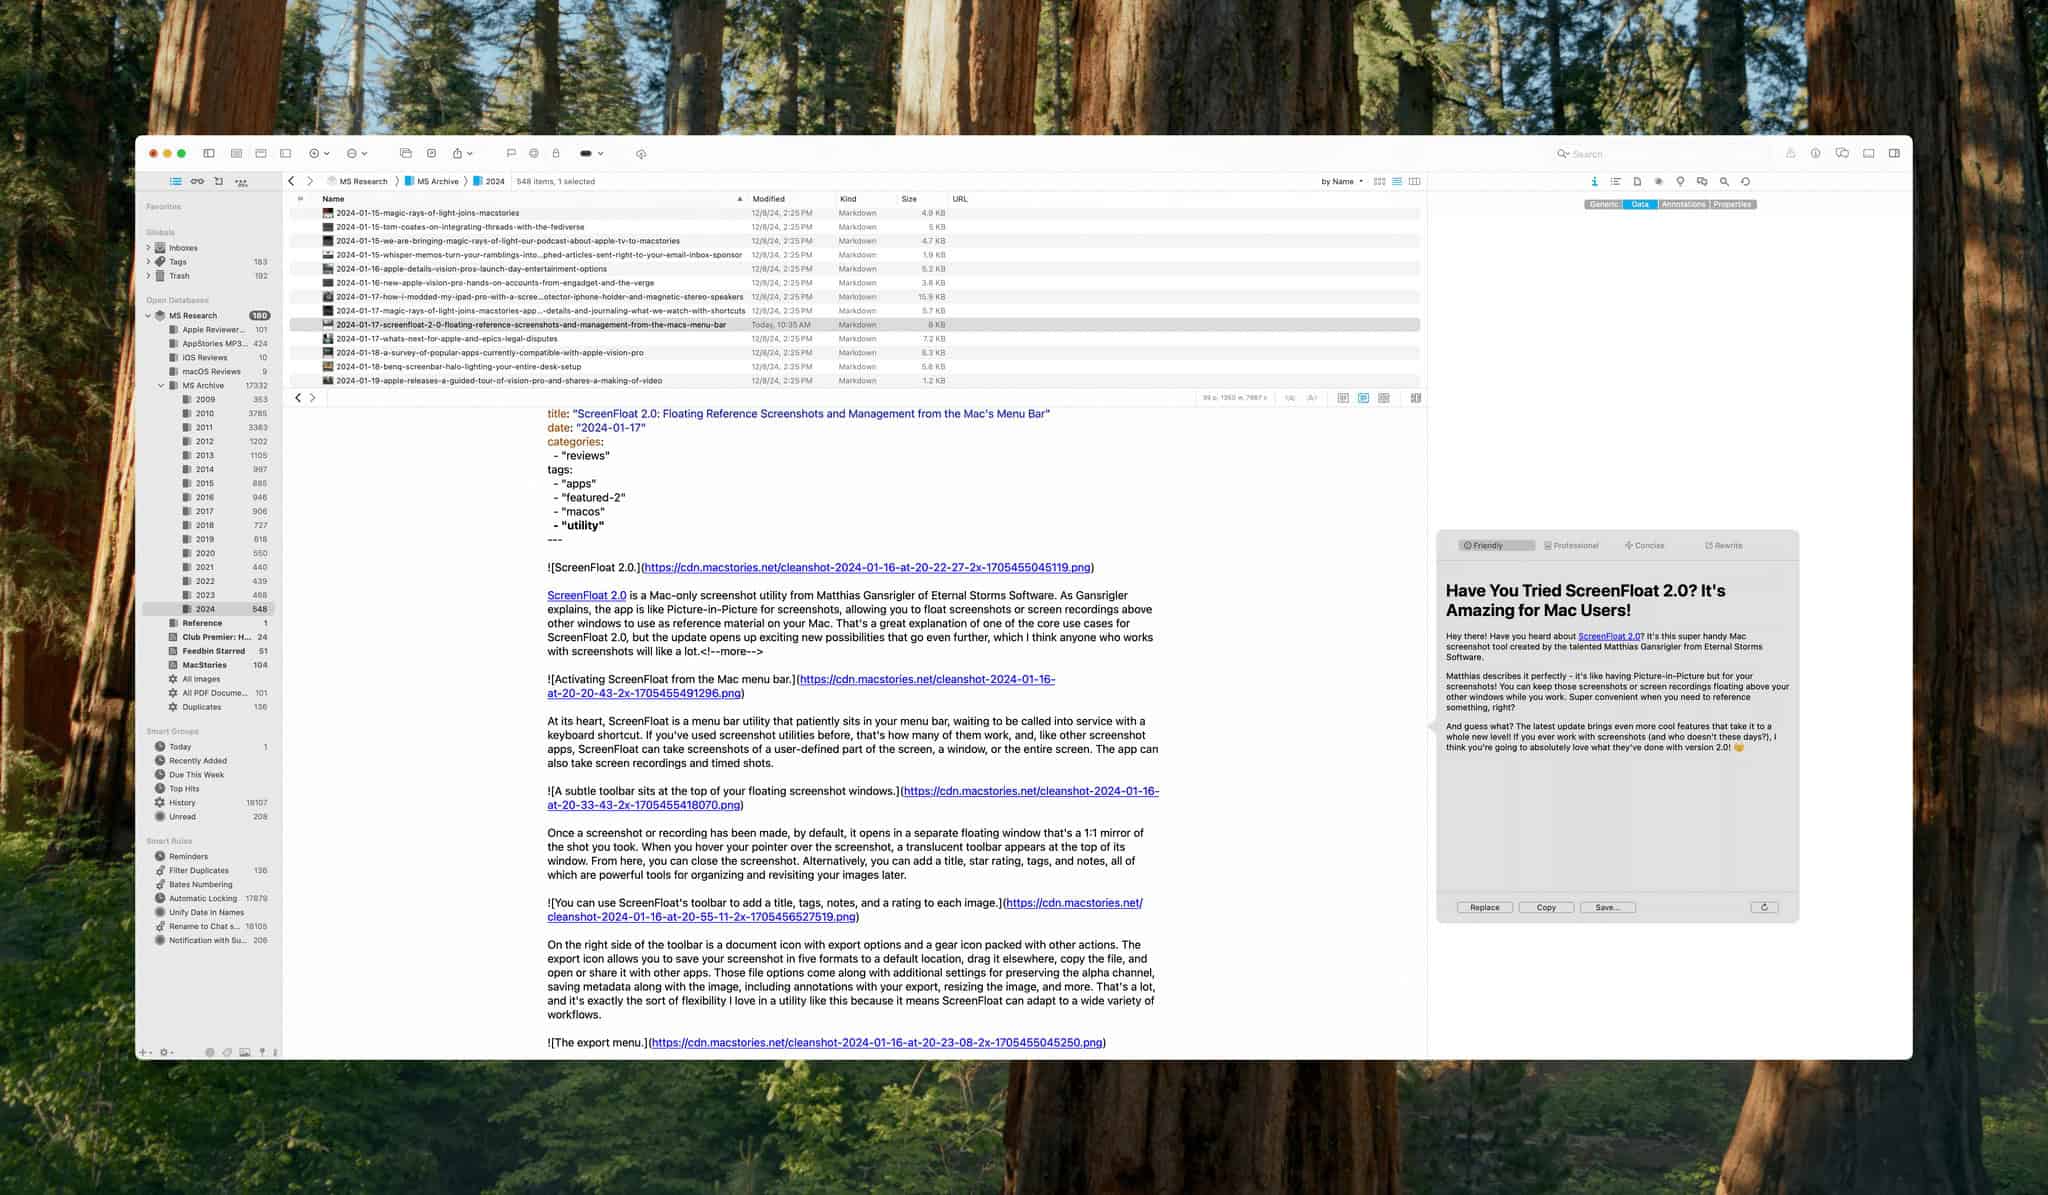Sort item list by Kind column
This screenshot has width=2048, height=1195.
(866, 199)
